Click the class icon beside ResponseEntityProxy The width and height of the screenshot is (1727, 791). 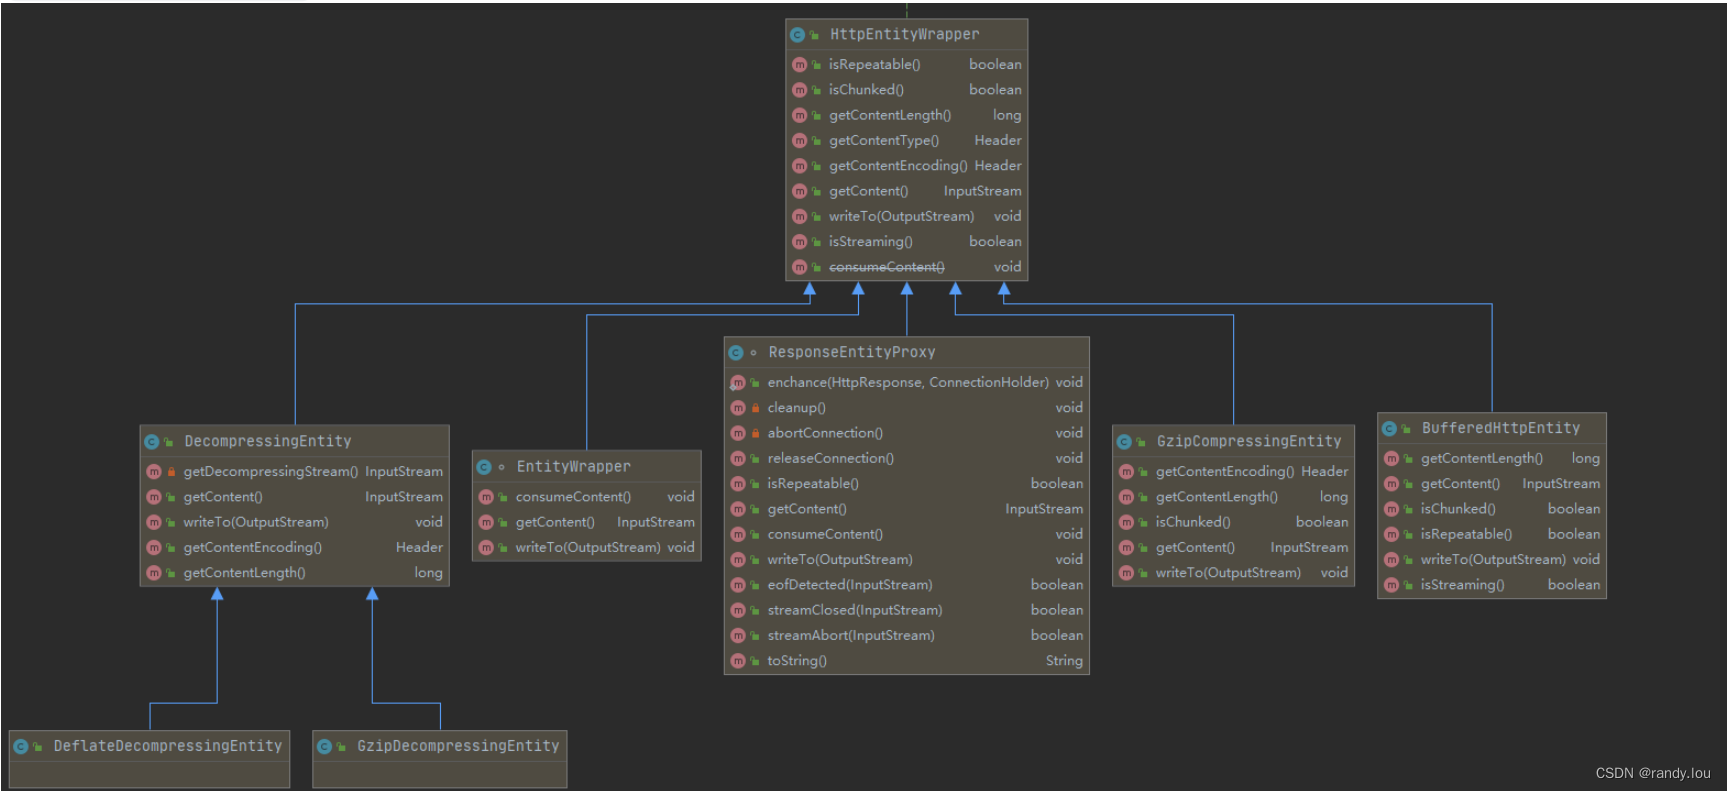click(736, 353)
